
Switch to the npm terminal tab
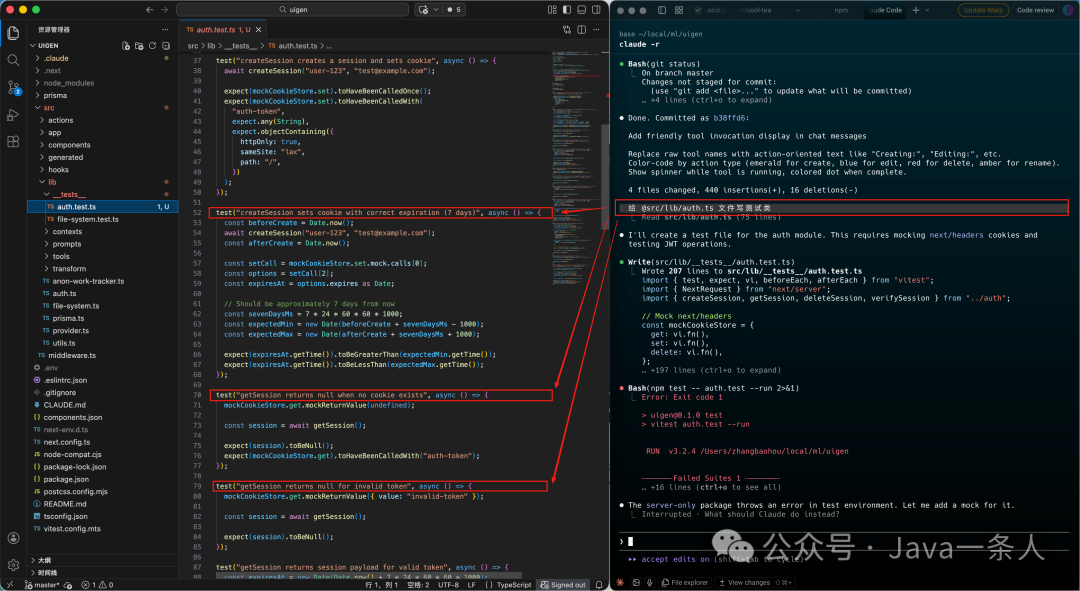click(x=843, y=10)
